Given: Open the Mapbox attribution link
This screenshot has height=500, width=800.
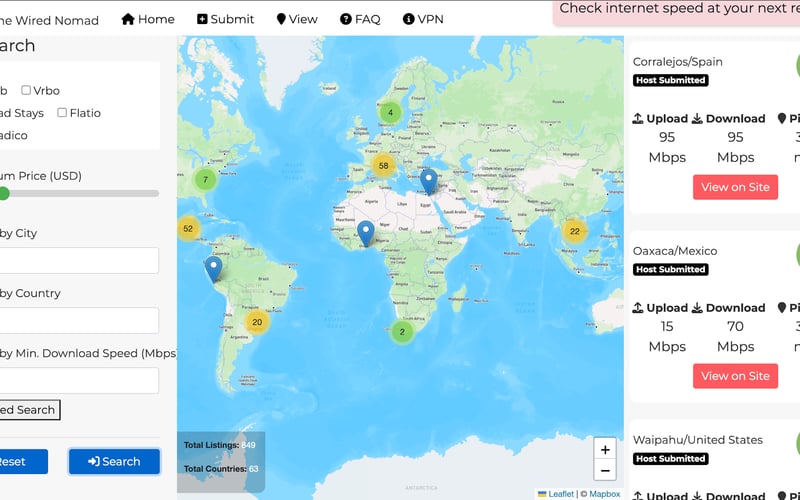Looking at the screenshot, I should click(605, 494).
